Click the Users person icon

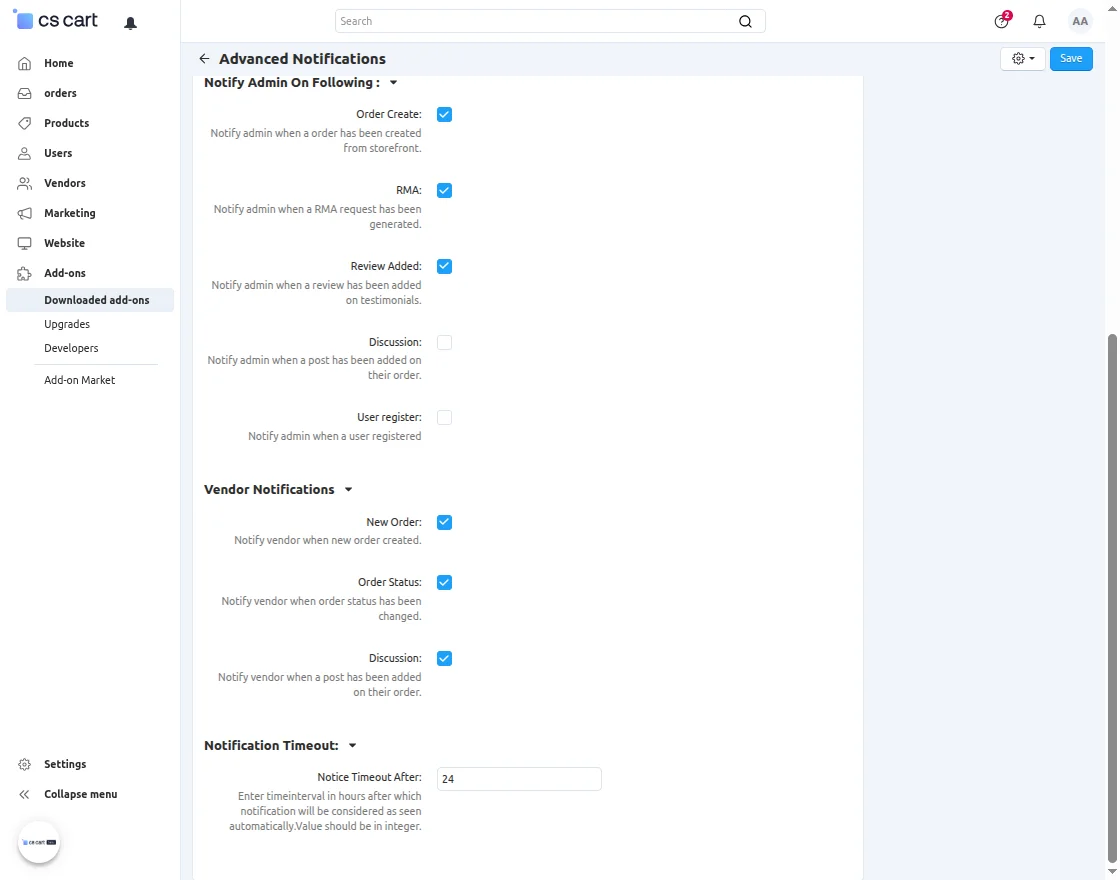tap(24, 154)
